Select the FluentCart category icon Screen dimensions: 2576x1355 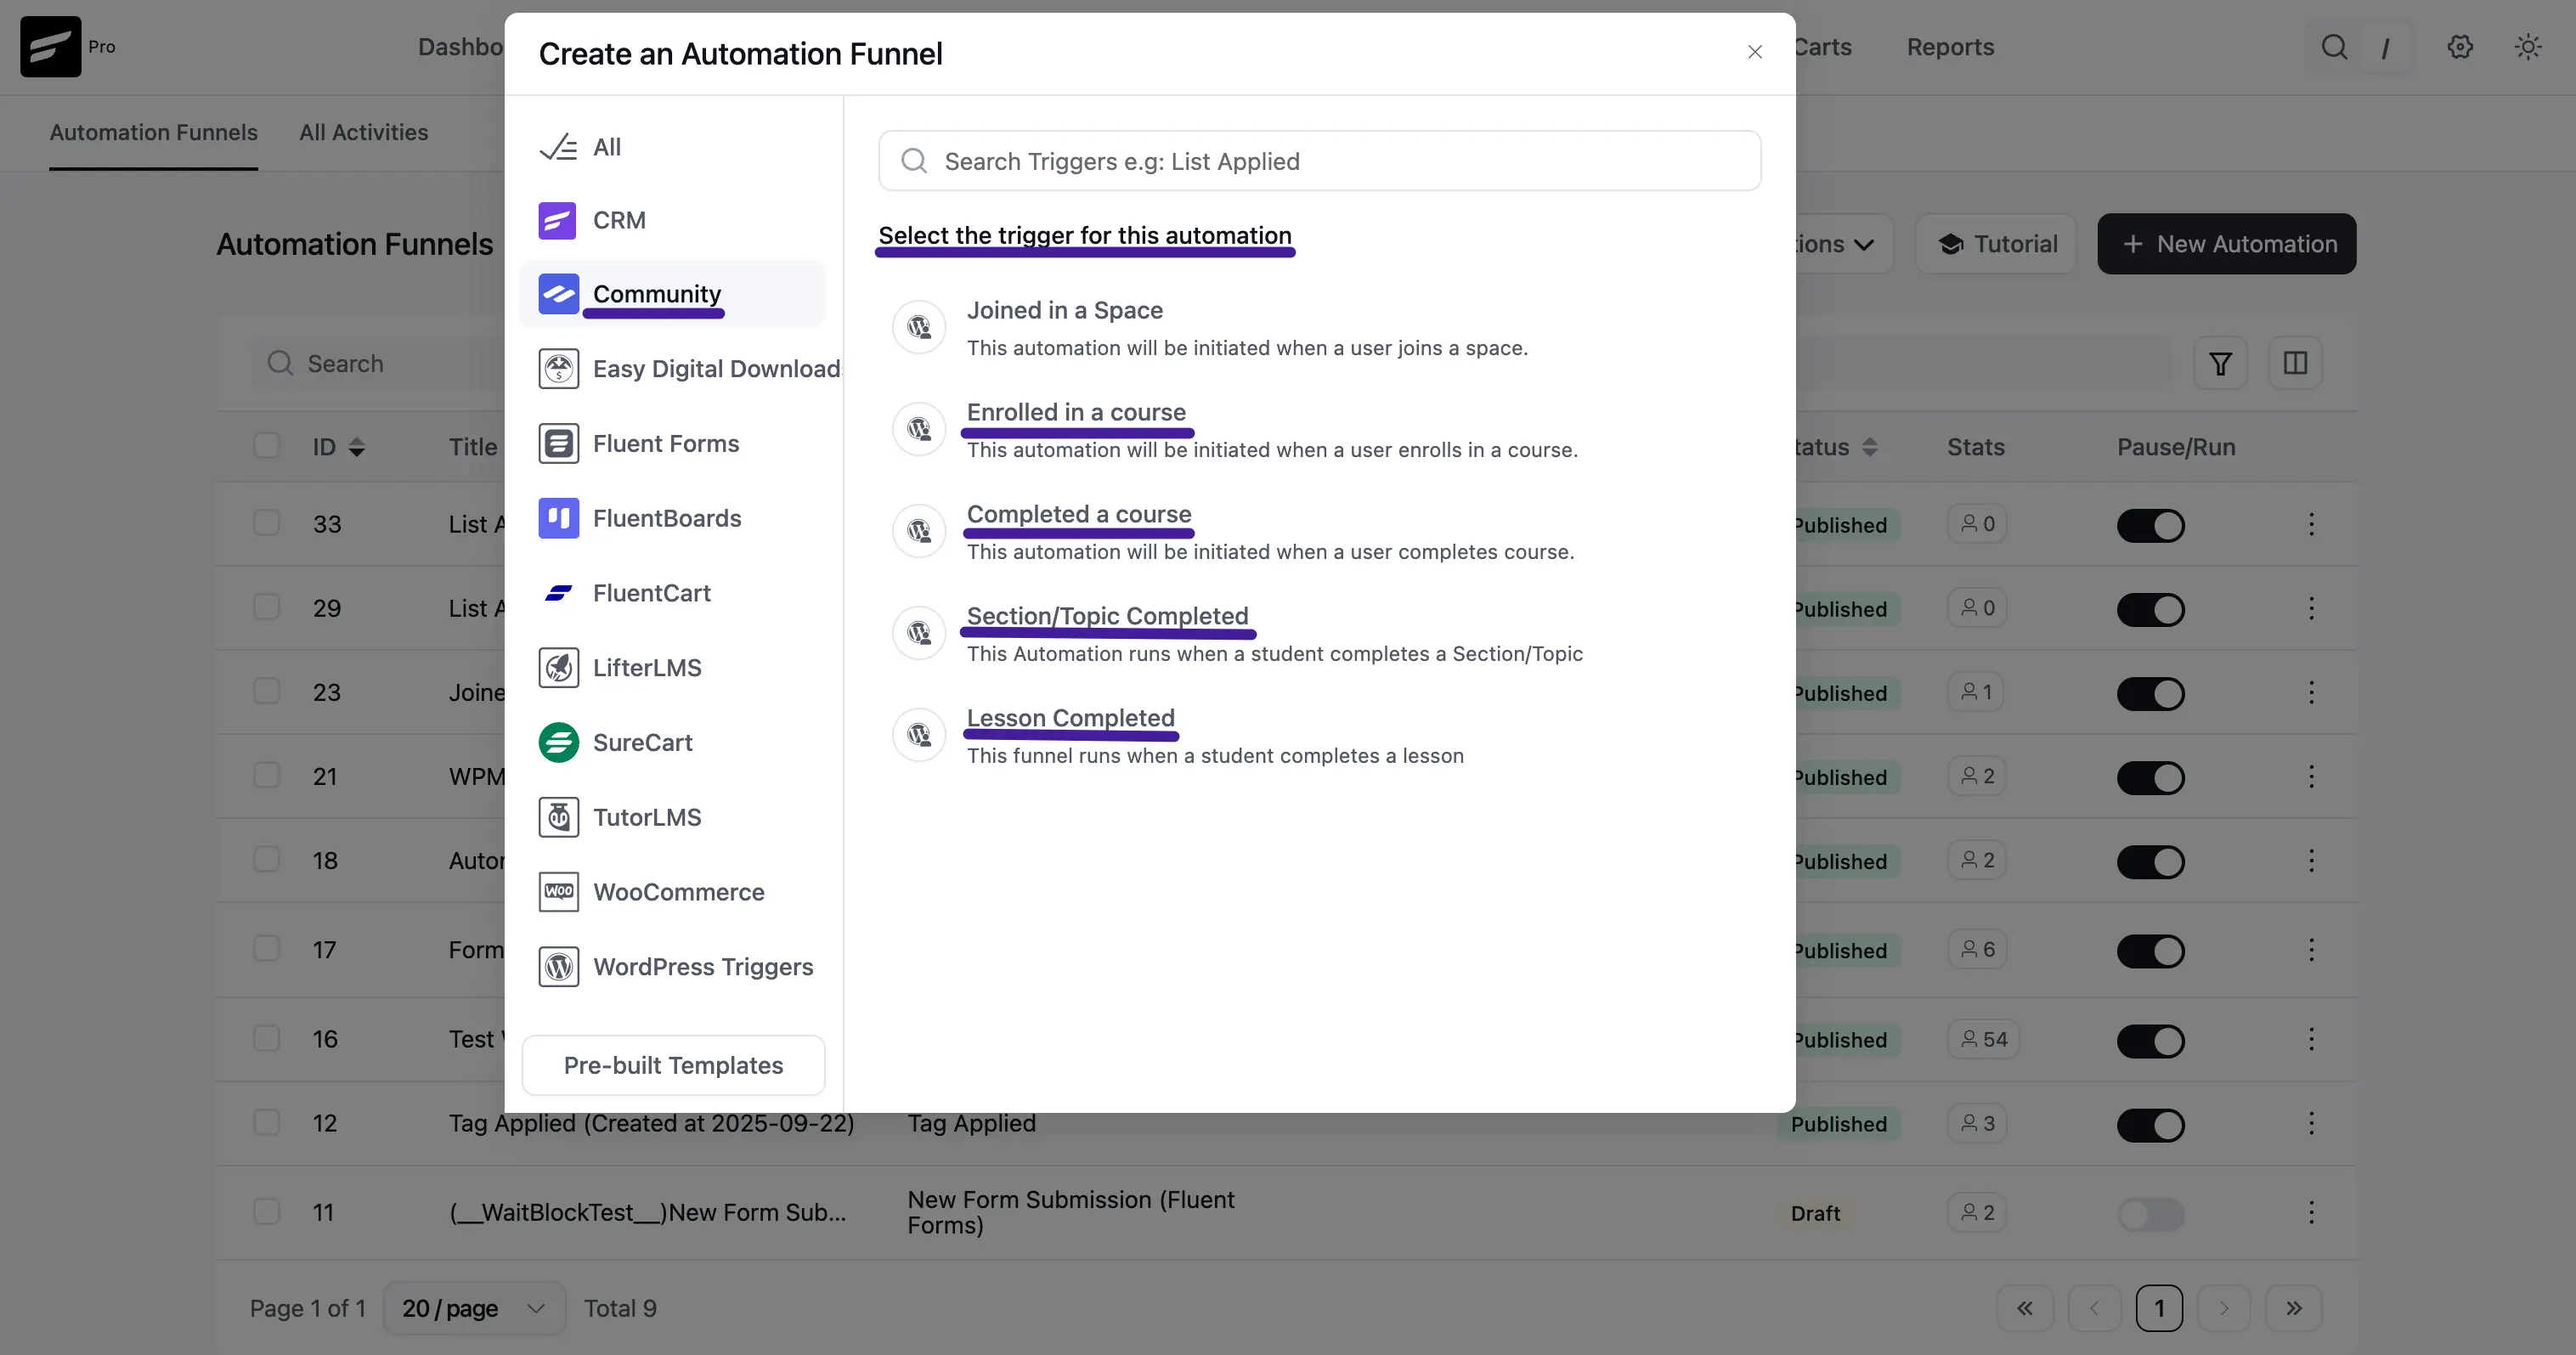[558, 593]
